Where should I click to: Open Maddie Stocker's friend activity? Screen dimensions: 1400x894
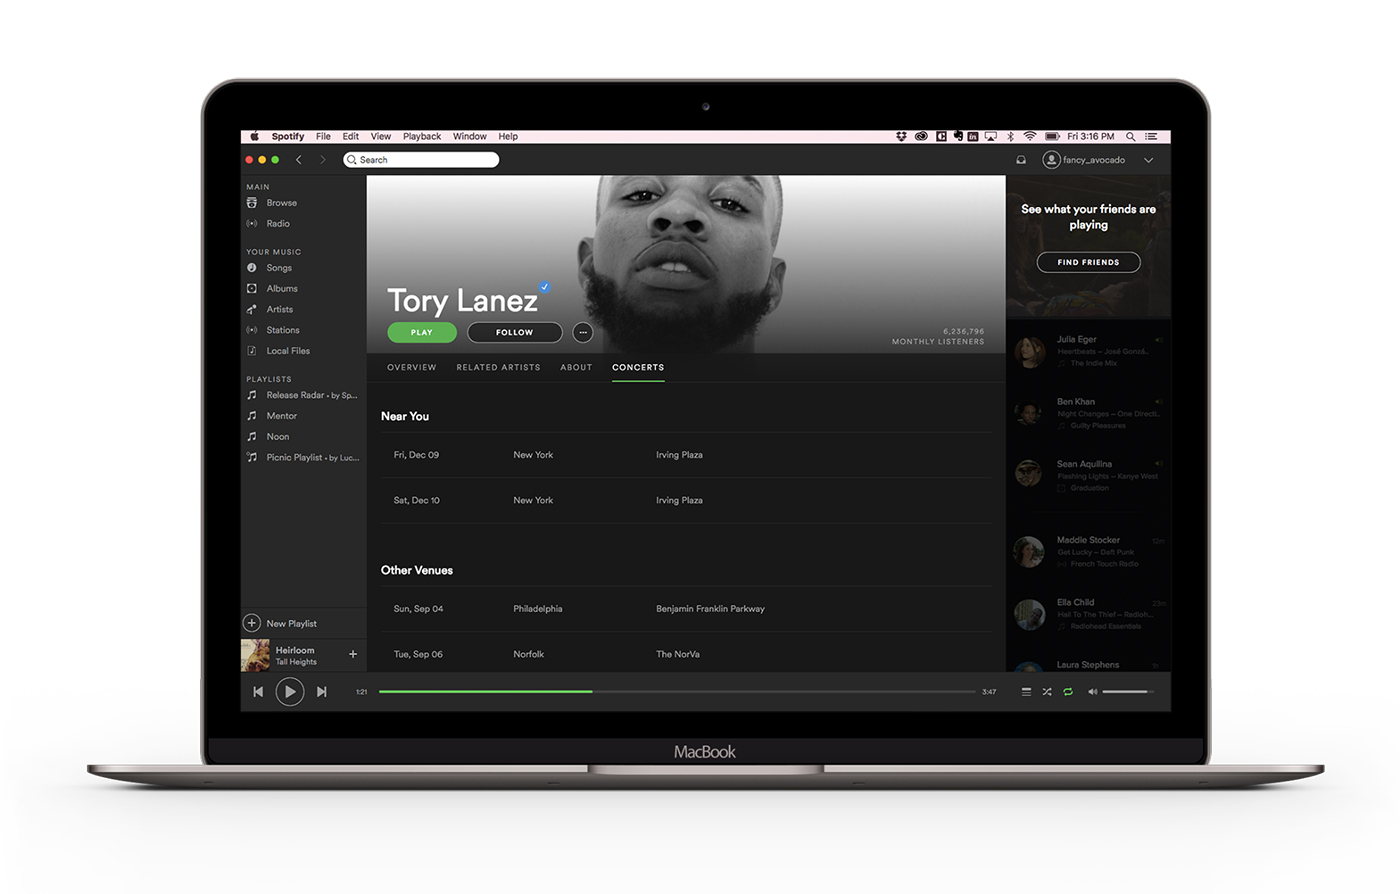1089,551
